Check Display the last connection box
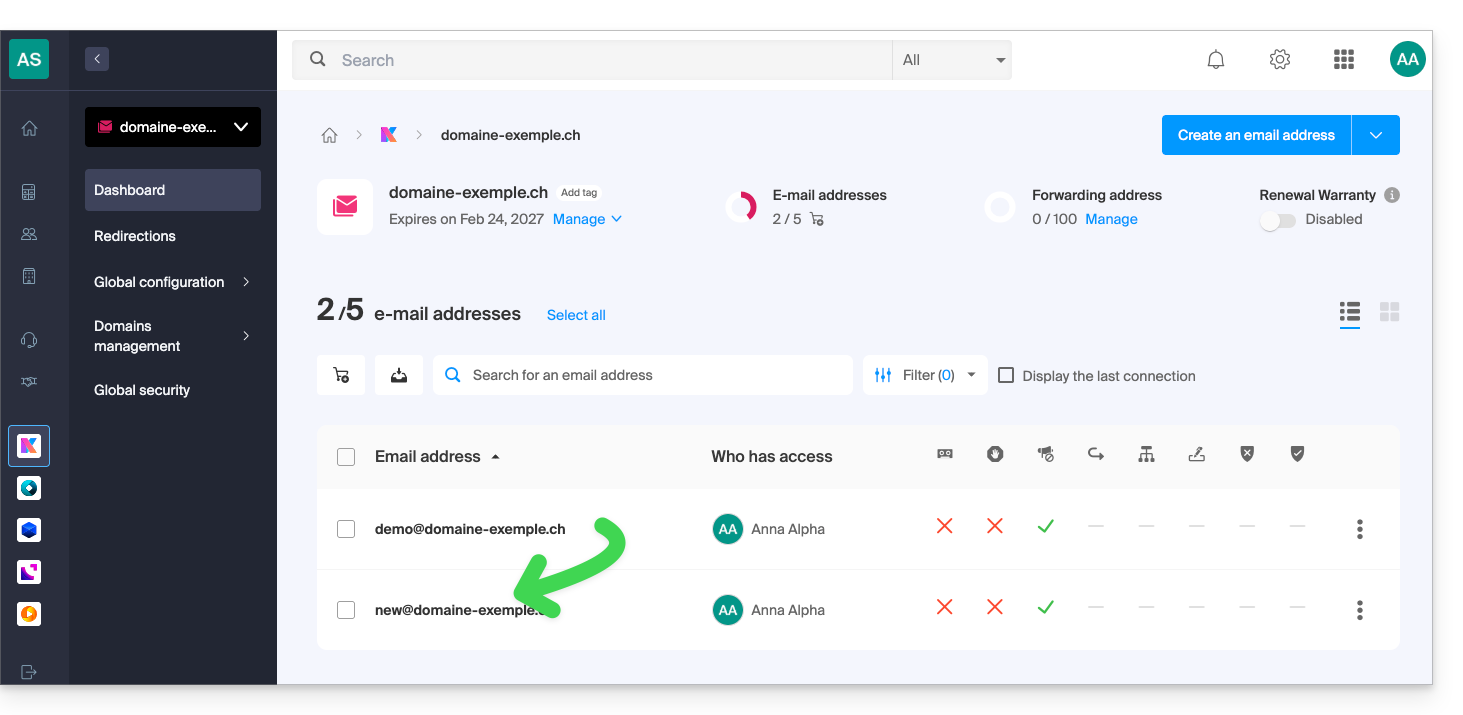 click(1006, 376)
